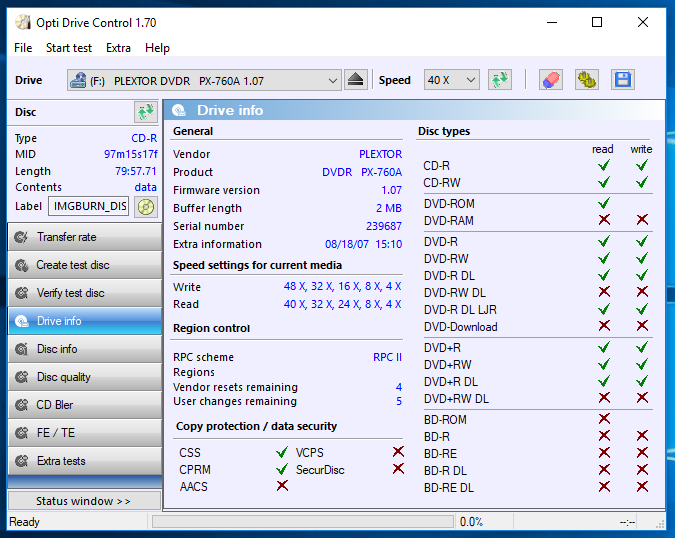
Task: Open the Start test menu
Action: [x=69, y=48]
